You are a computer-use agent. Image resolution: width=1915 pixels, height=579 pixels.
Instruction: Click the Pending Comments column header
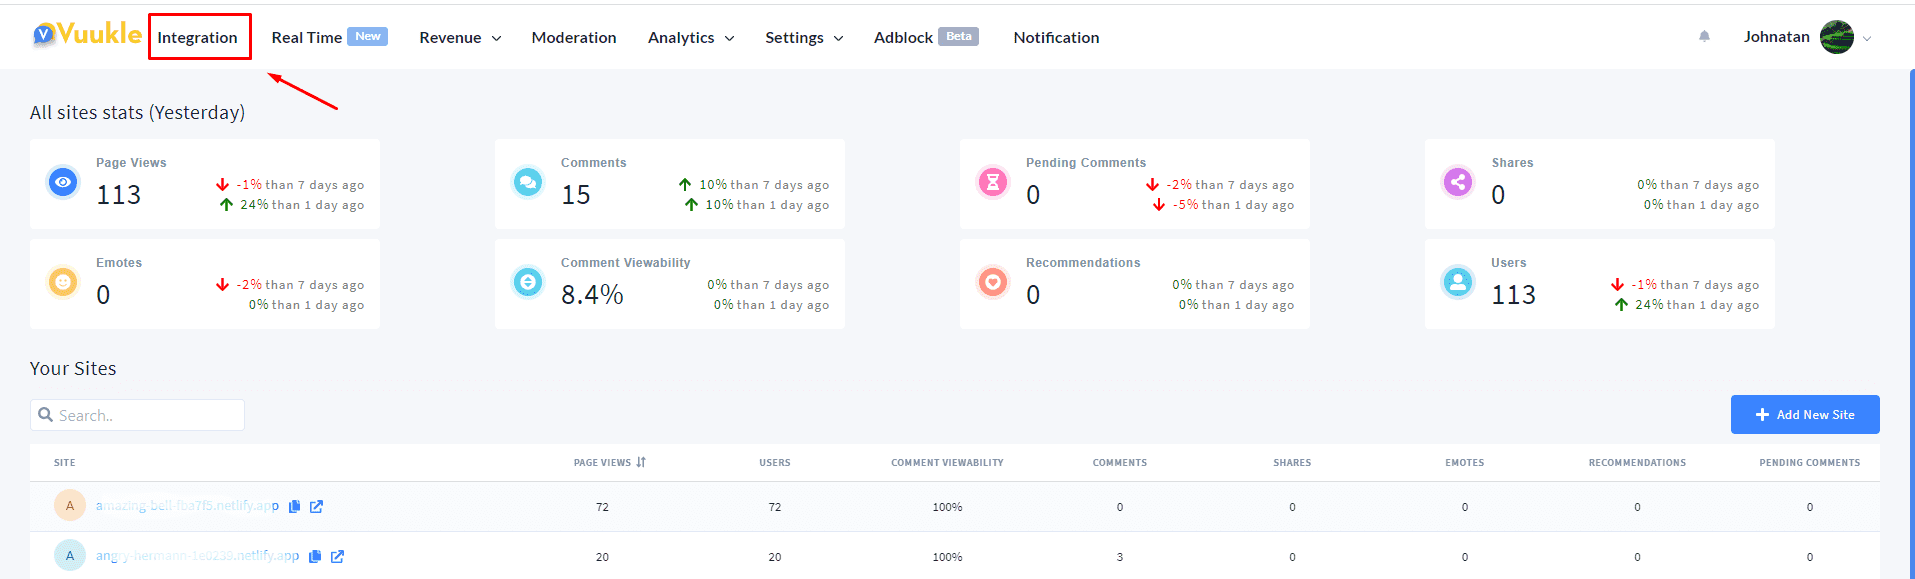pyautogui.click(x=1809, y=462)
